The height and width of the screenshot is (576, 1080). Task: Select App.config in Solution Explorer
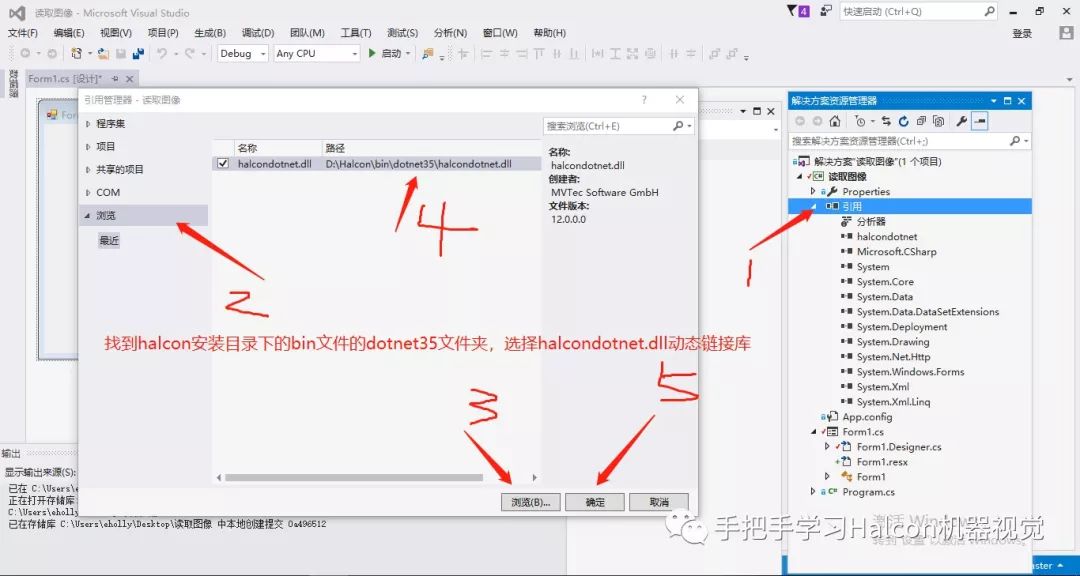(x=866, y=416)
